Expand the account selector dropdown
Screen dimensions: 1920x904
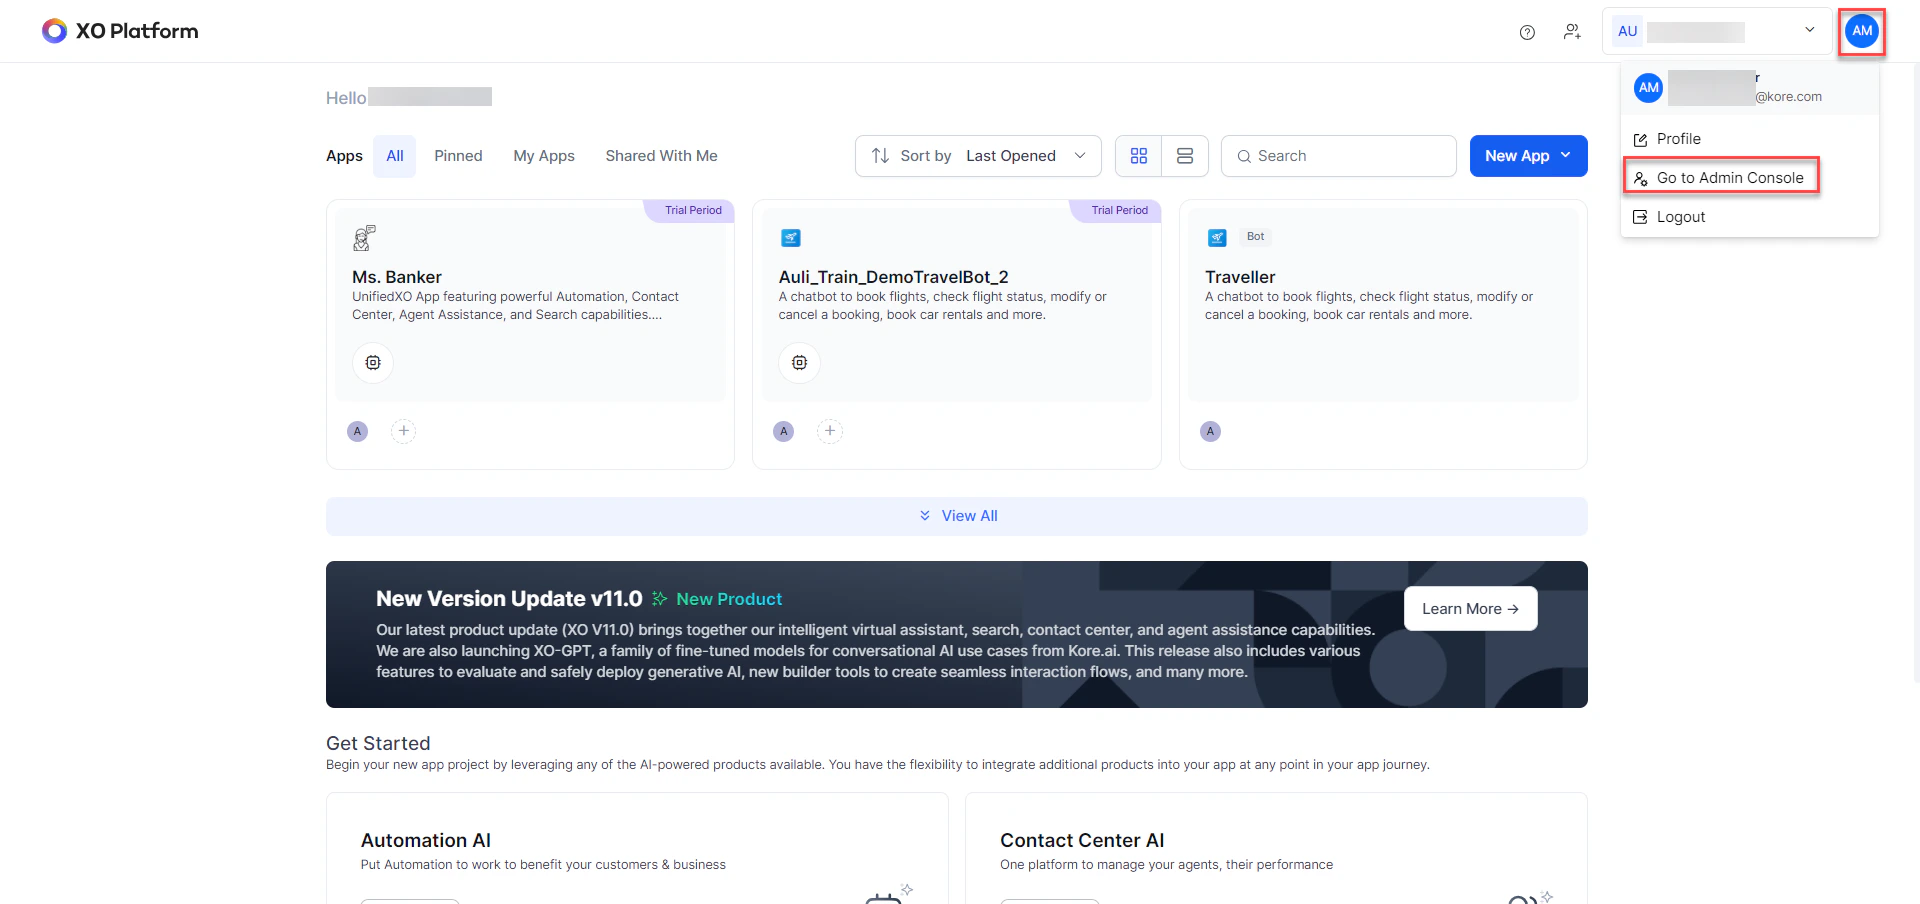click(1808, 30)
